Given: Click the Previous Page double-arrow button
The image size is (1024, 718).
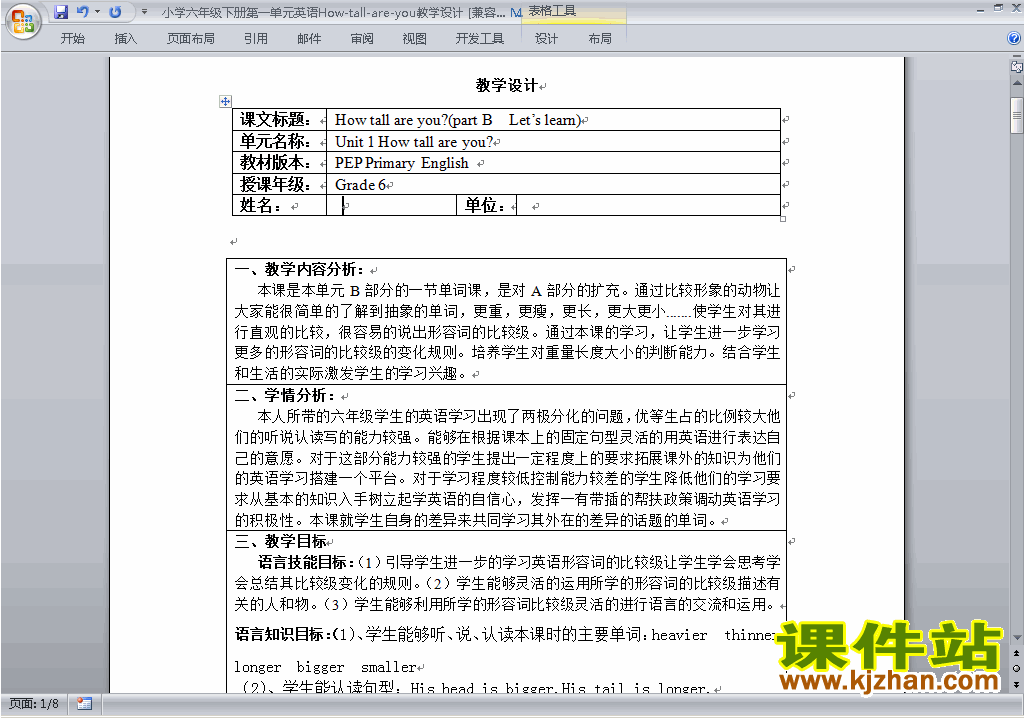Looking at the screenshot, I should 1017,653.
